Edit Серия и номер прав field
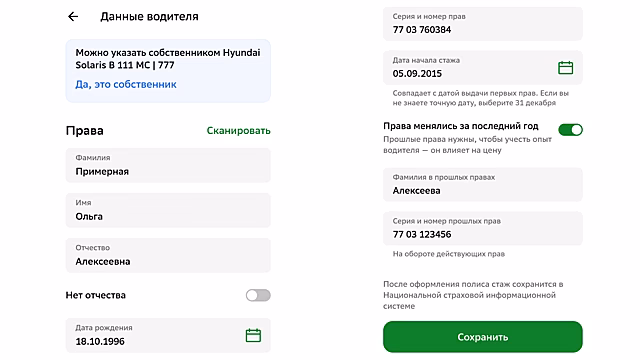 (x=482, y=24)
